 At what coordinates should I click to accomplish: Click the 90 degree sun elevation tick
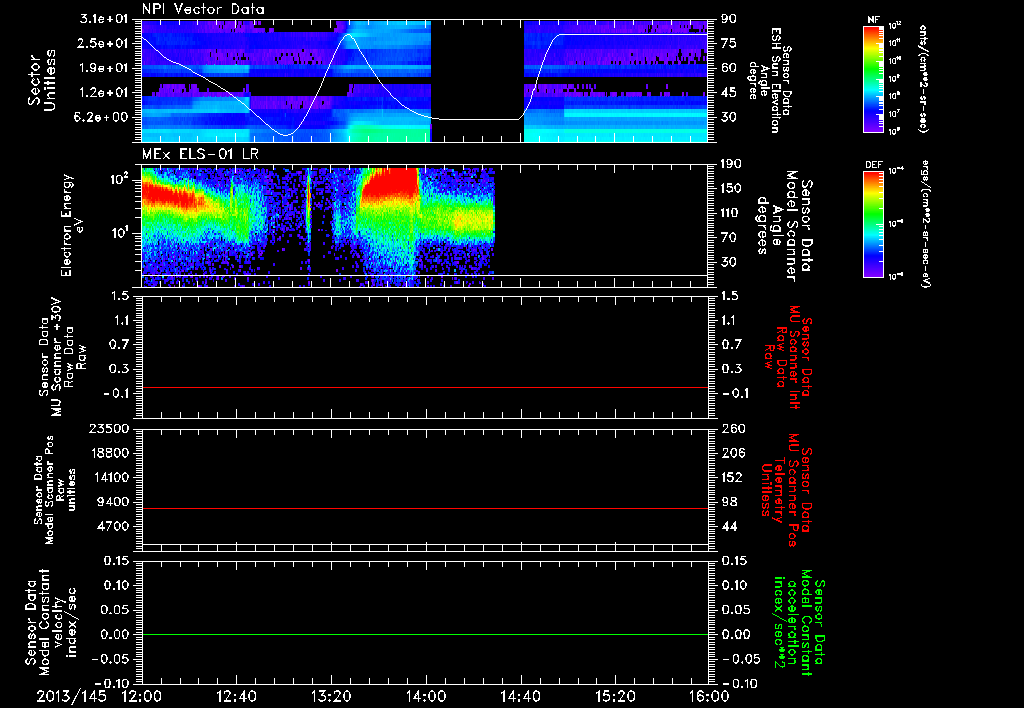coord(729,19)
